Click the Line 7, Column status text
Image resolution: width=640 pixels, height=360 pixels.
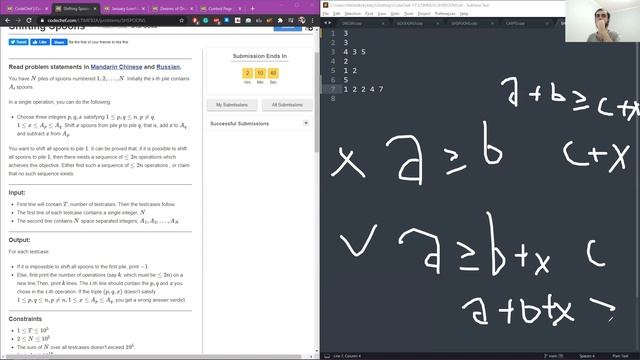click(347, 356)
